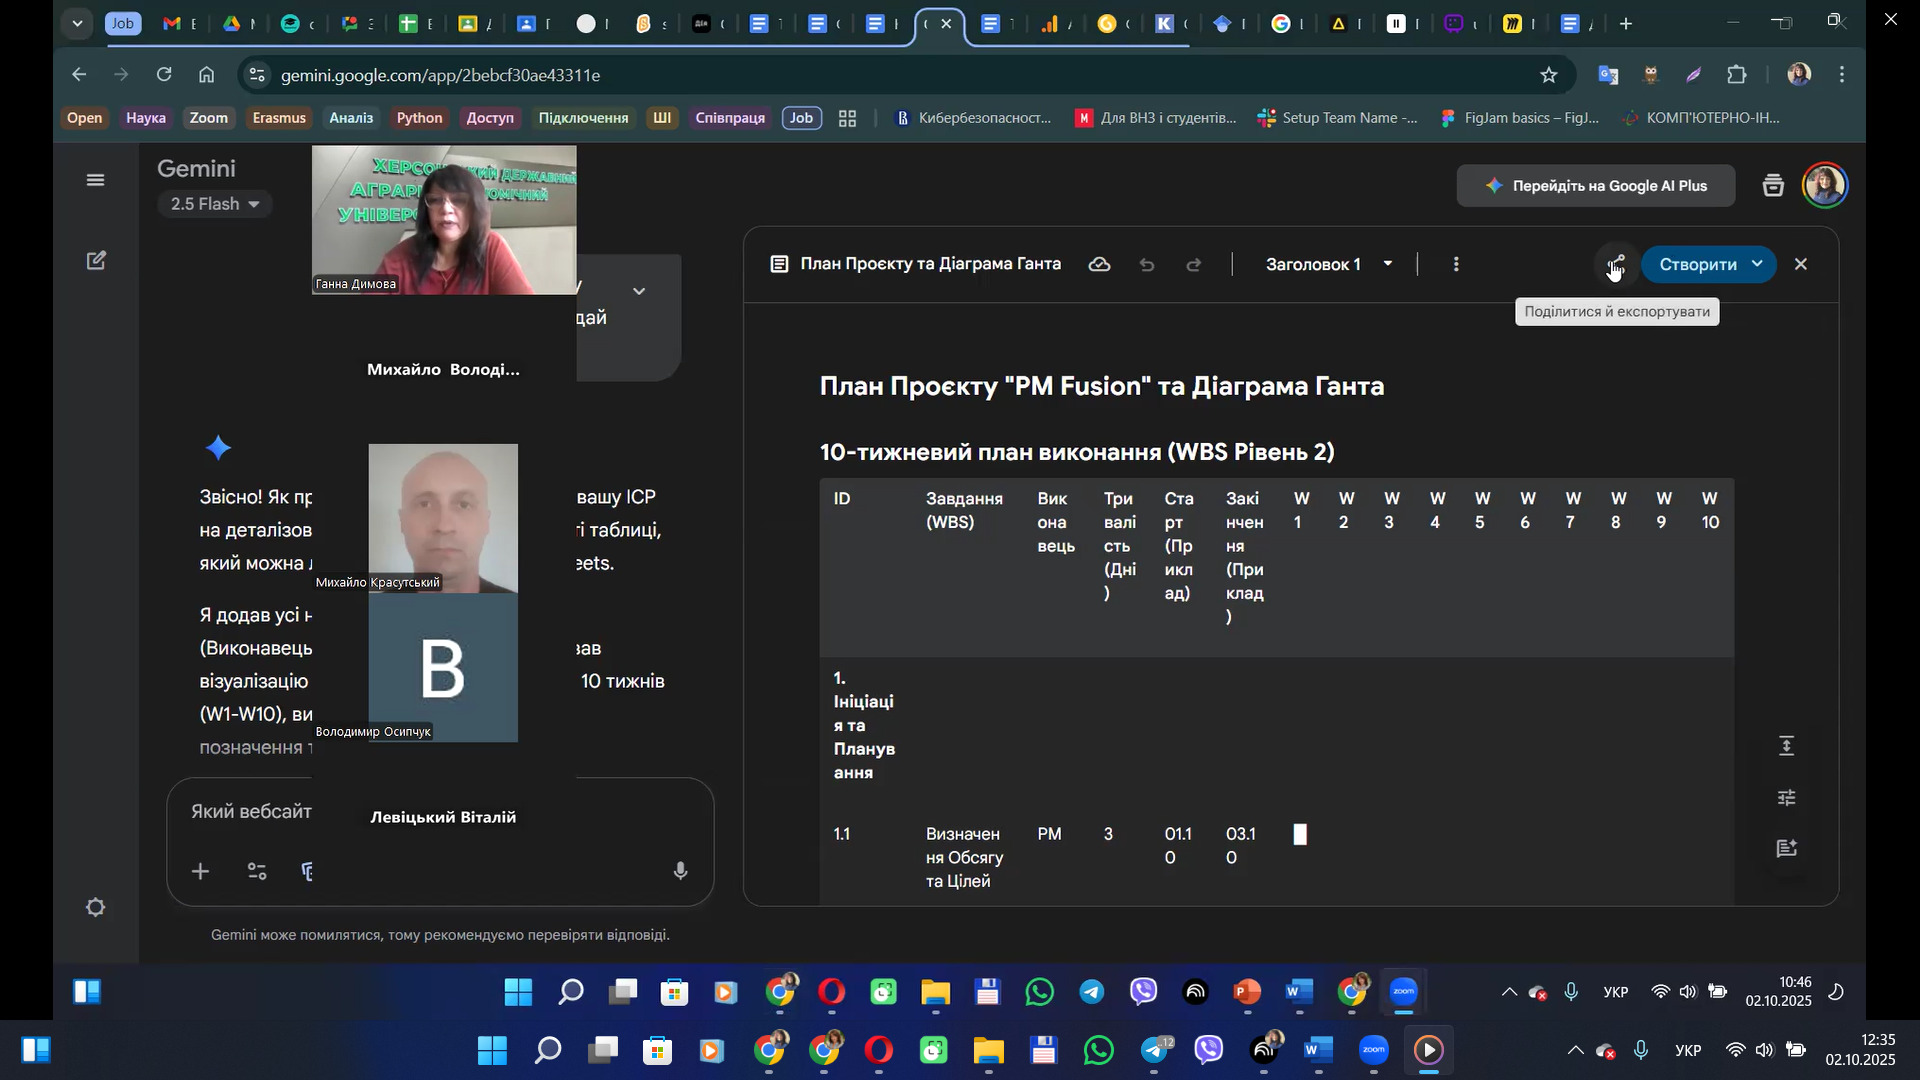Open the Python bookmark folder
This screenshot has height=1080, width=1920.
[419, 118]
